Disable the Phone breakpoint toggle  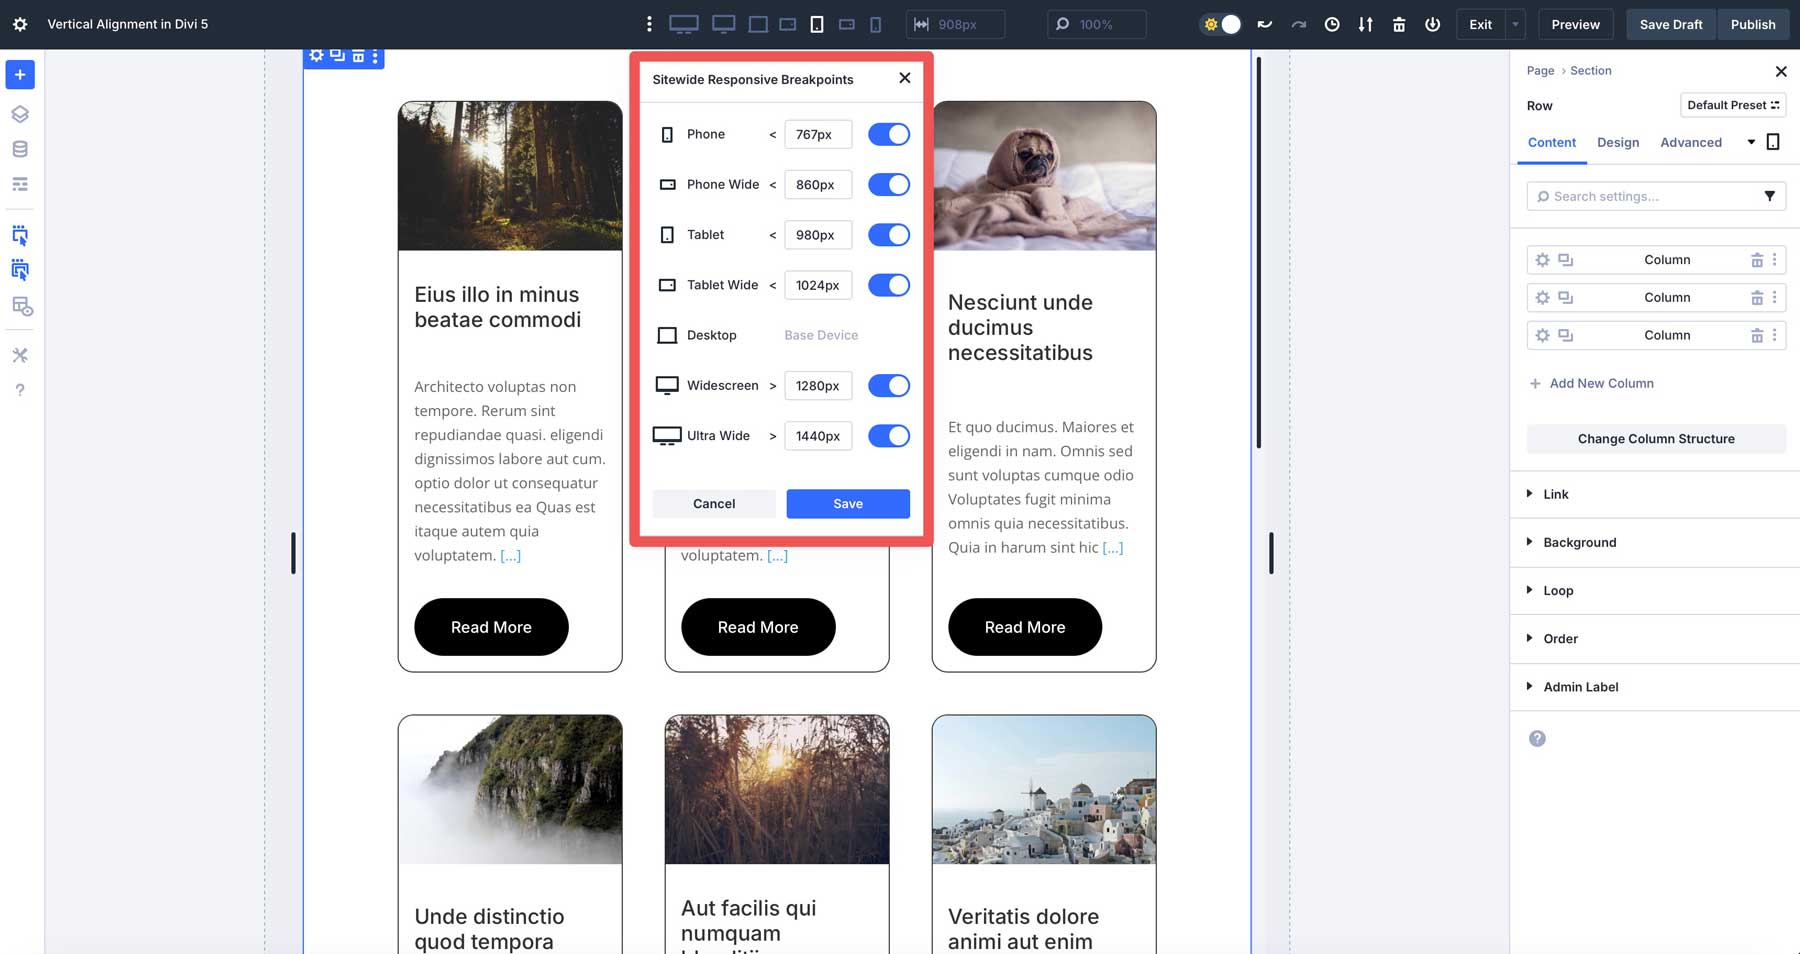(888, 134)
